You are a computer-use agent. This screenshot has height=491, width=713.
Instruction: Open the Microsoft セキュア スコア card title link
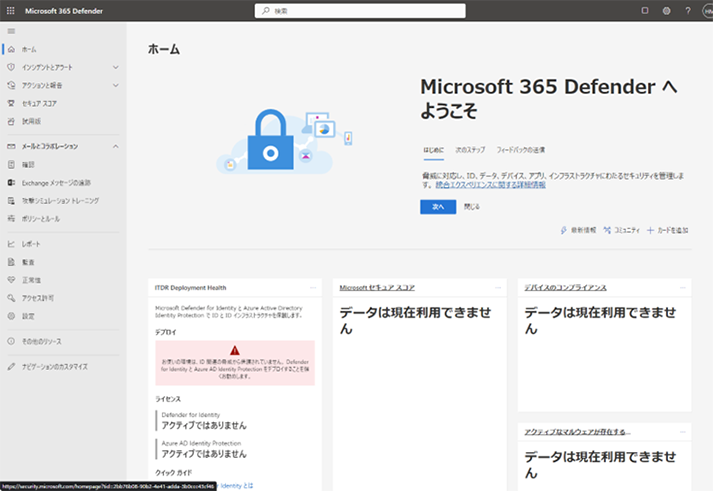click(x=377, y=287)
